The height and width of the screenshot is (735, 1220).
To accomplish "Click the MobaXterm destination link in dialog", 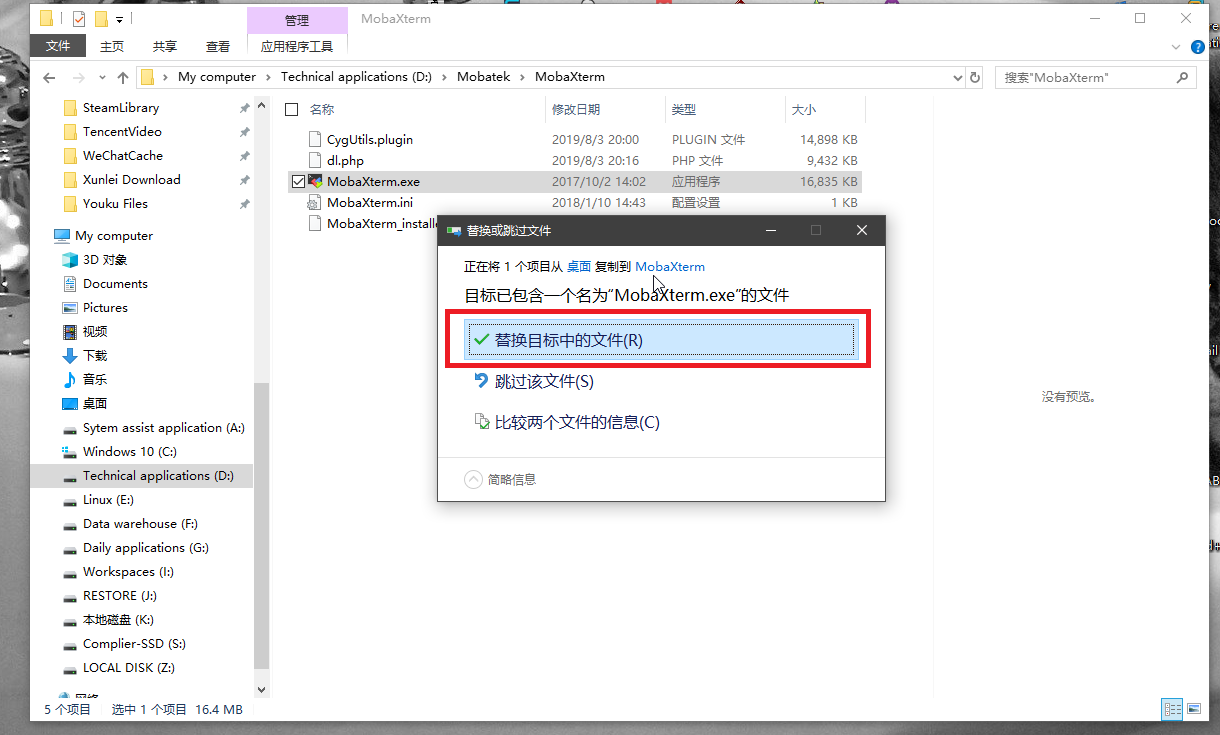I will [x=670, y=267].
